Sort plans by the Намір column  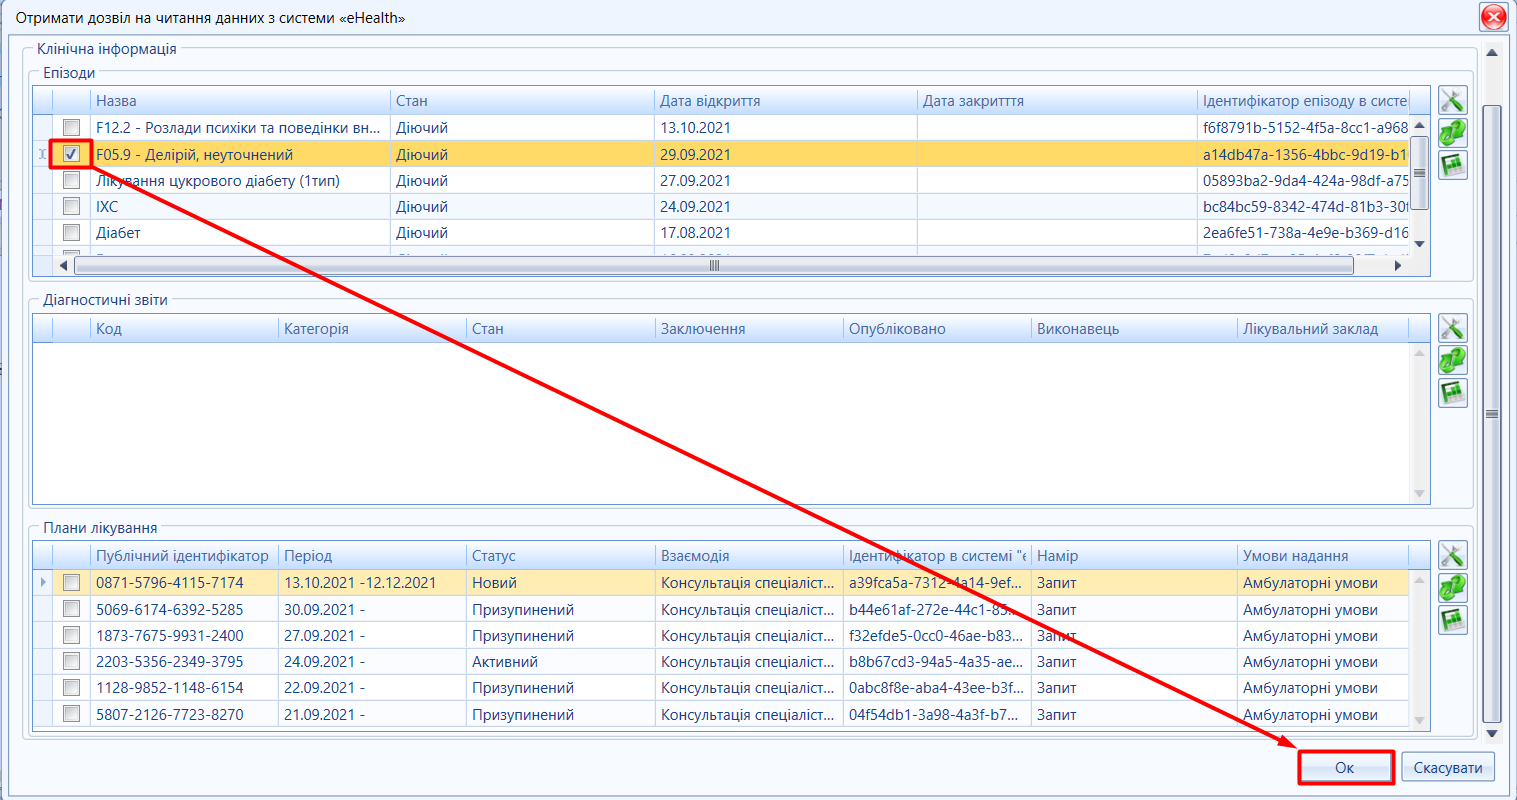point(1134,556)
